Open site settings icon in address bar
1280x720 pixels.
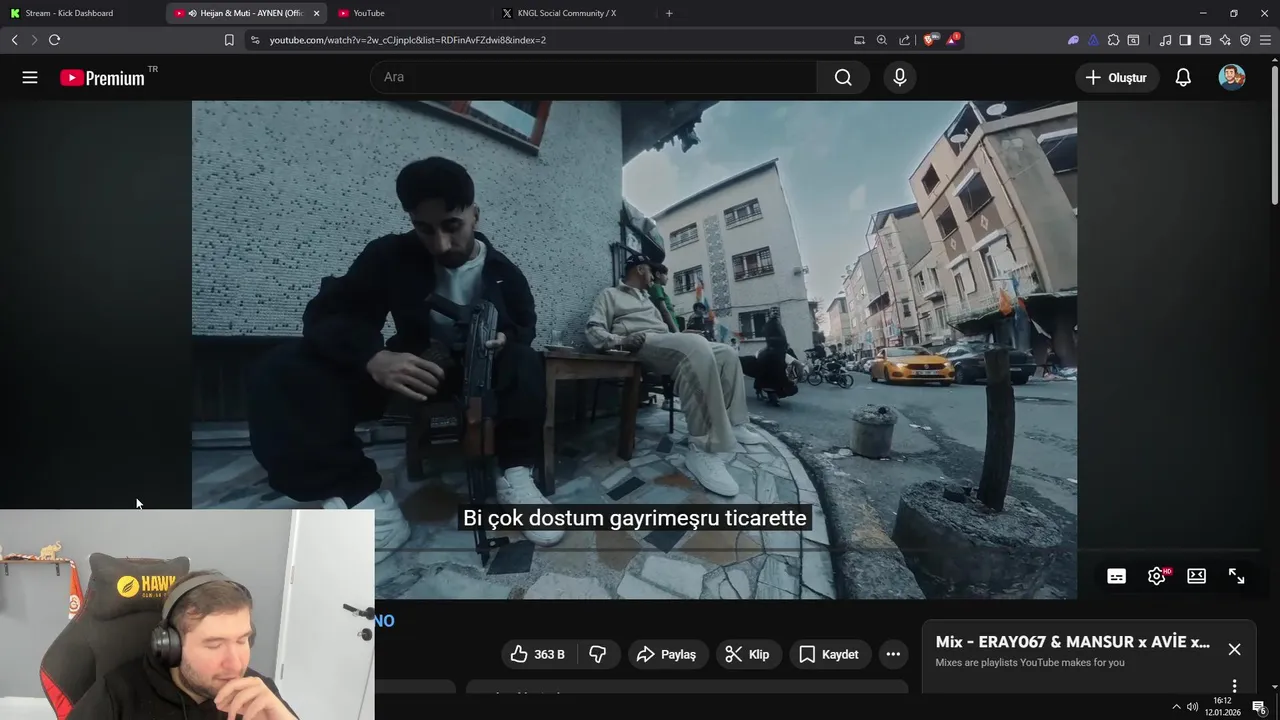click(255, 40)
